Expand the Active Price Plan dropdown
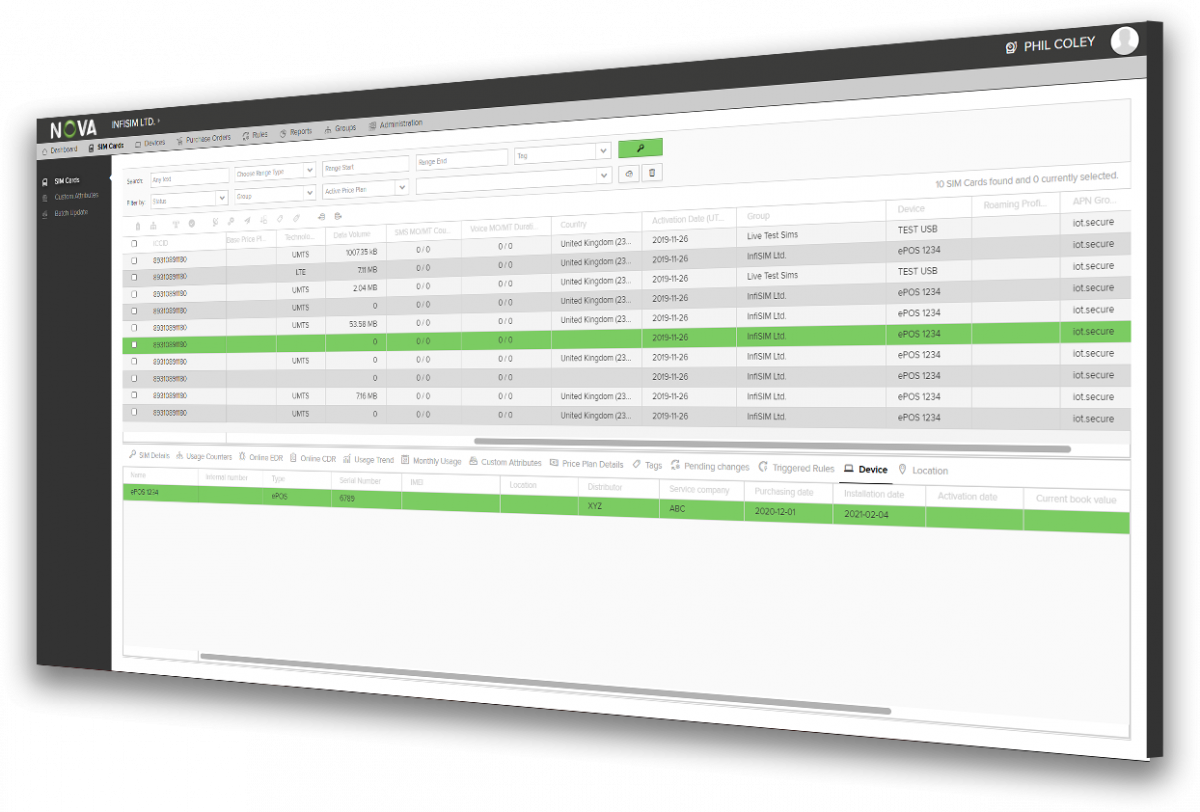The height and width of the screenshot is (812, 1200). [363, 188]
